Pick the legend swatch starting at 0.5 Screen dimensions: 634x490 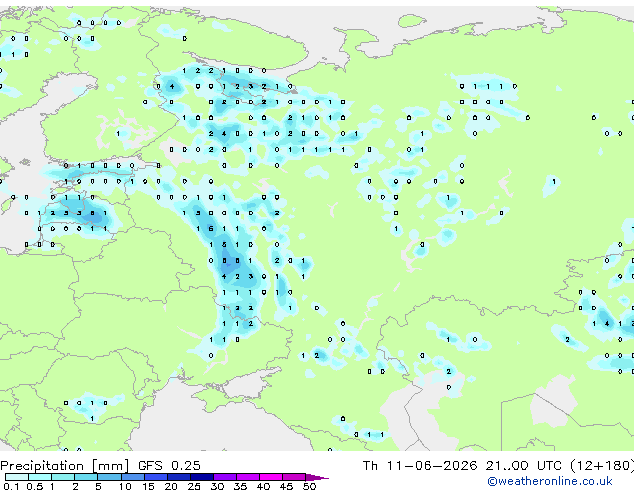40,477
